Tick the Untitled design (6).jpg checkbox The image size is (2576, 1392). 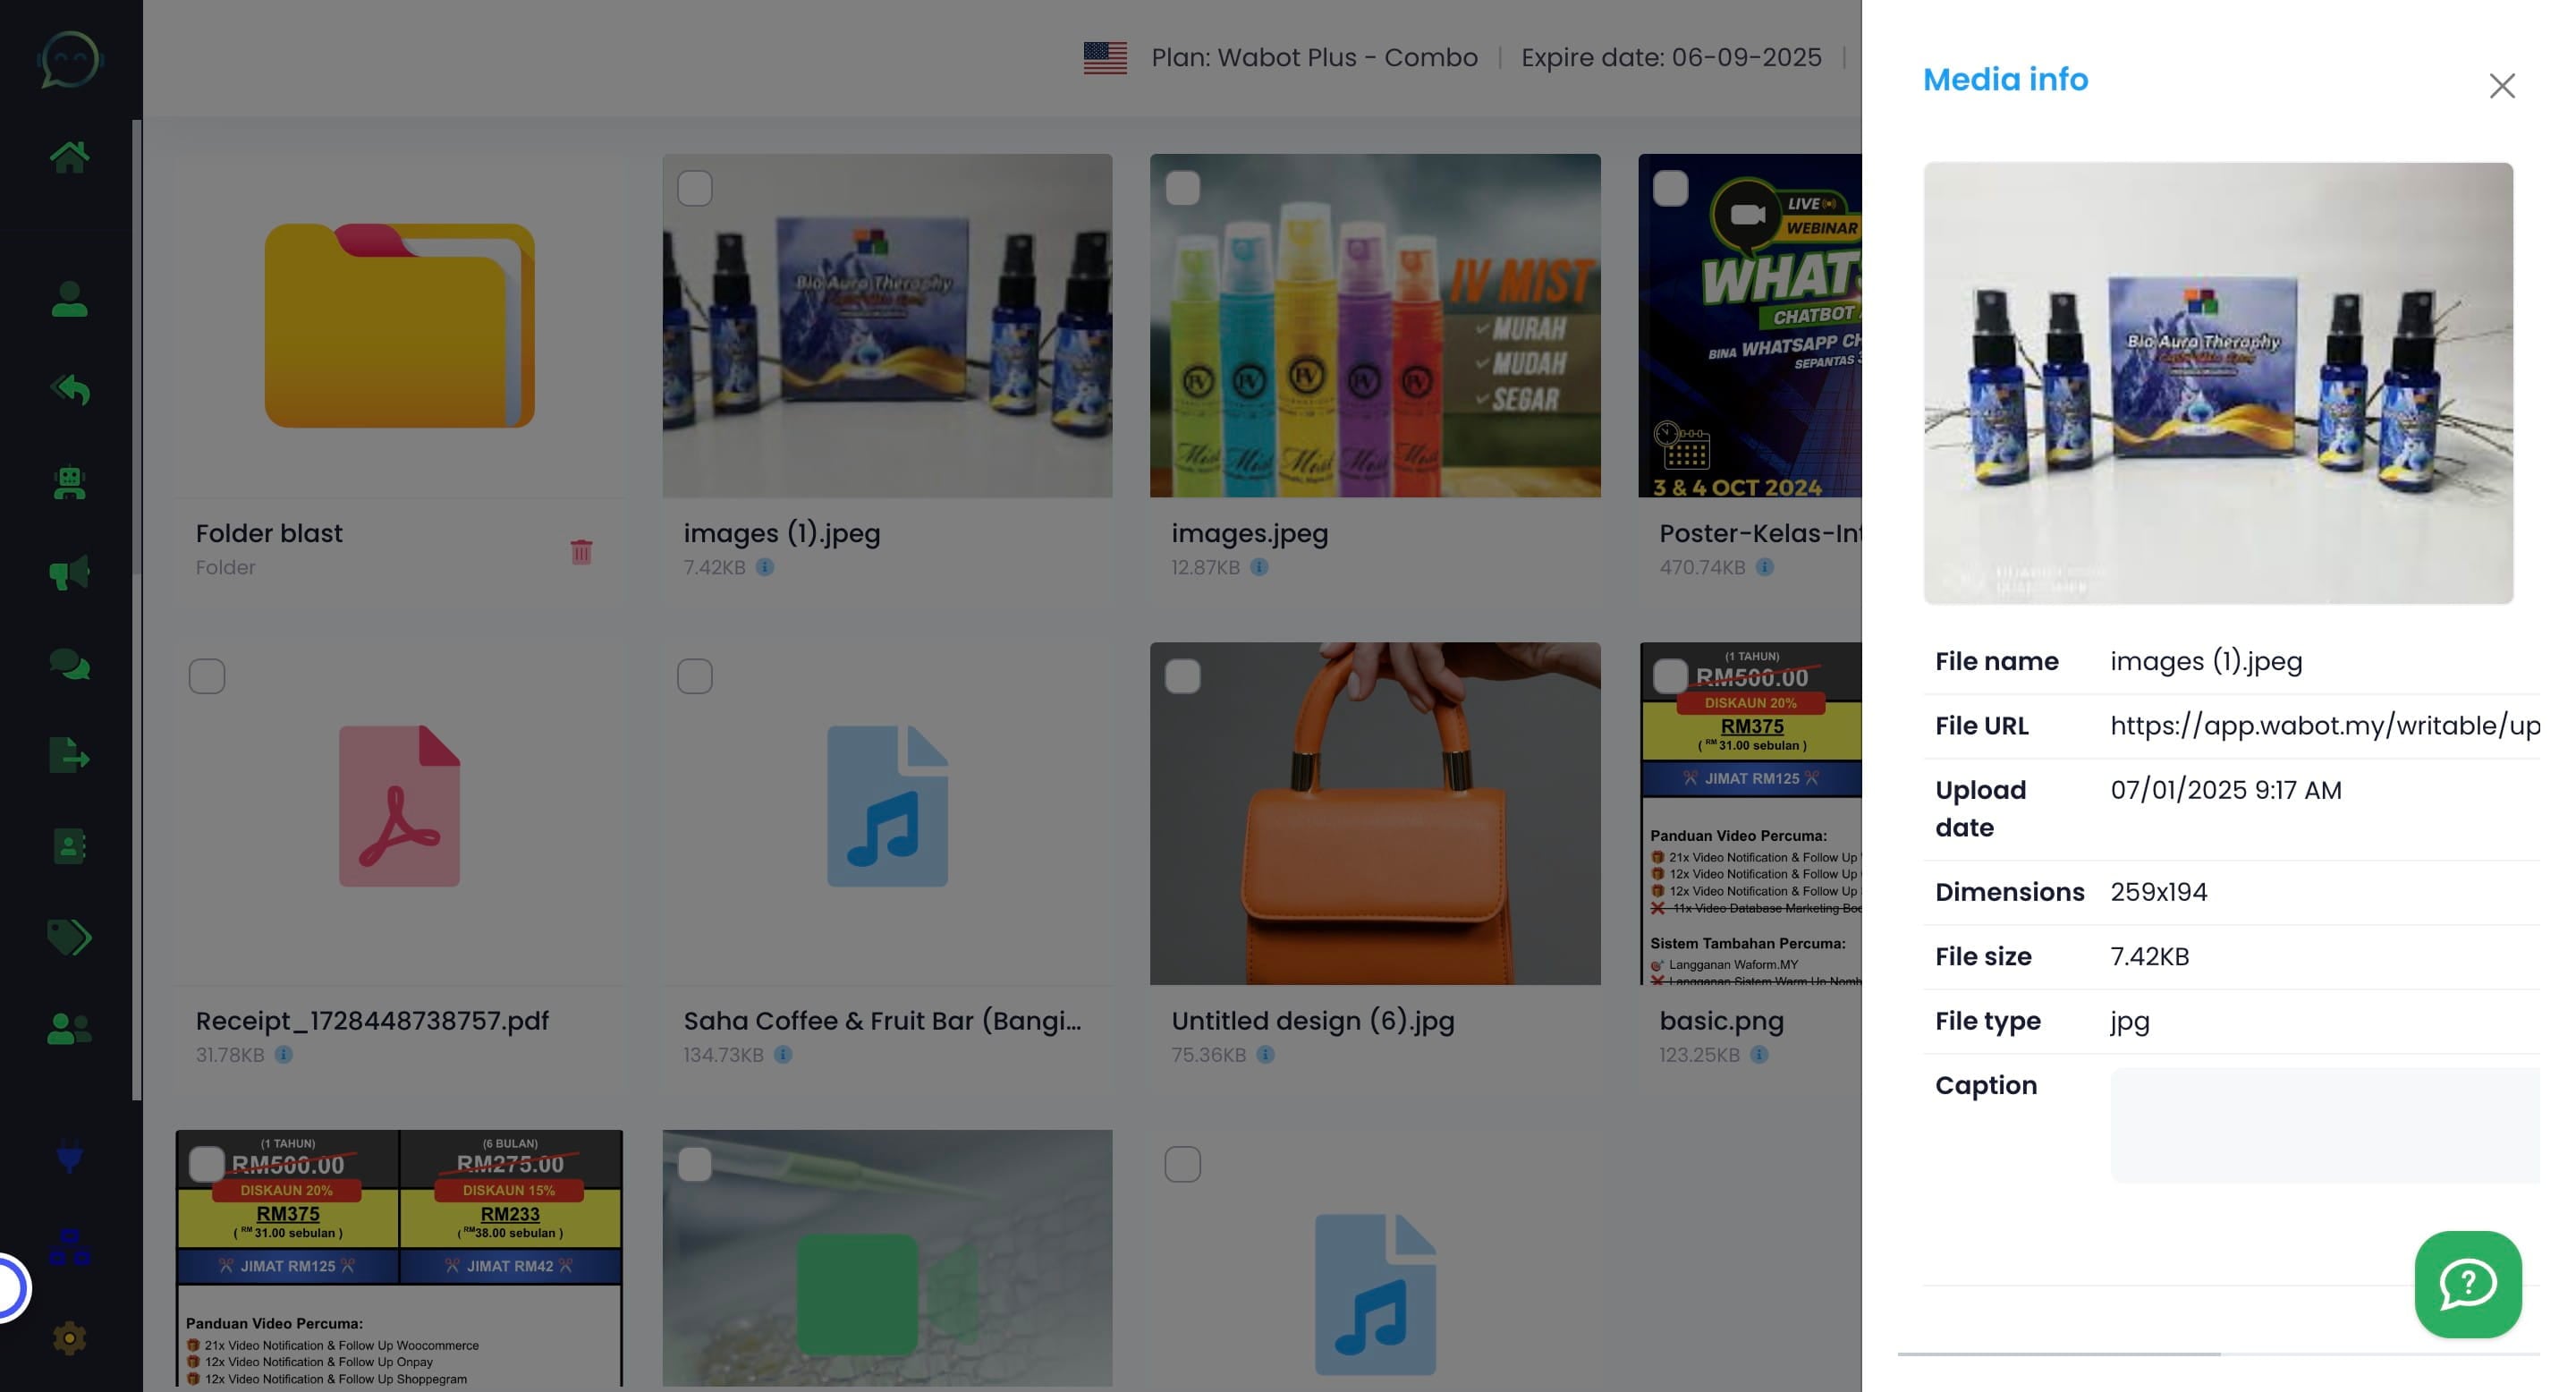coord(1182,677)
